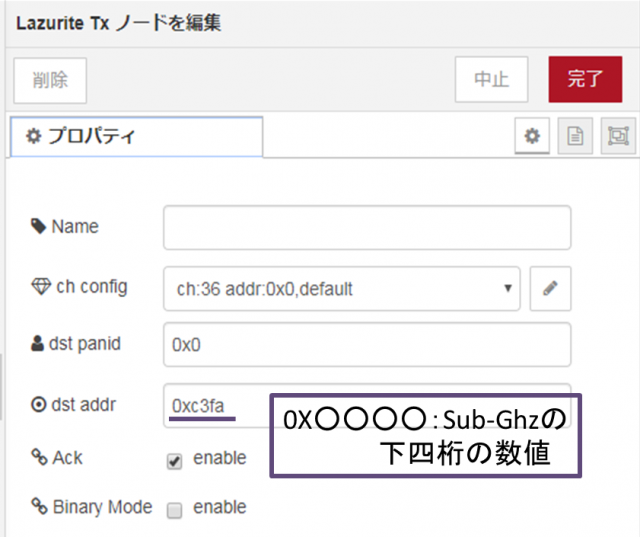
Task: Click 削除 to delete the node
Action: tap(50, 80)
